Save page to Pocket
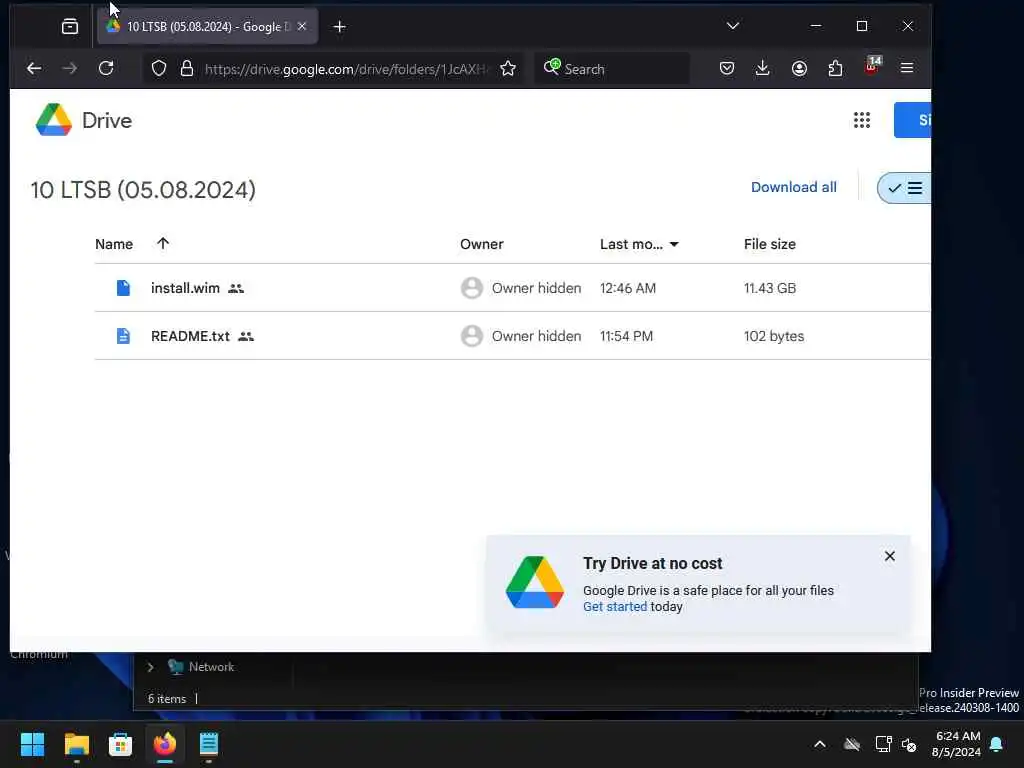1024x768 pixels. 727,69
